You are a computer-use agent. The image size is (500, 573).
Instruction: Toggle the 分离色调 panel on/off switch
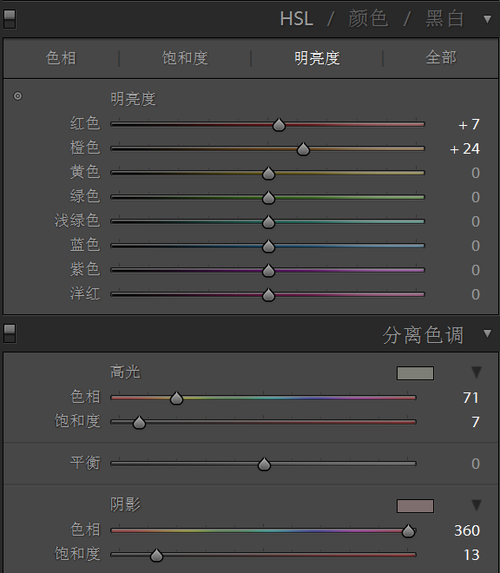(x=10, y=333)
